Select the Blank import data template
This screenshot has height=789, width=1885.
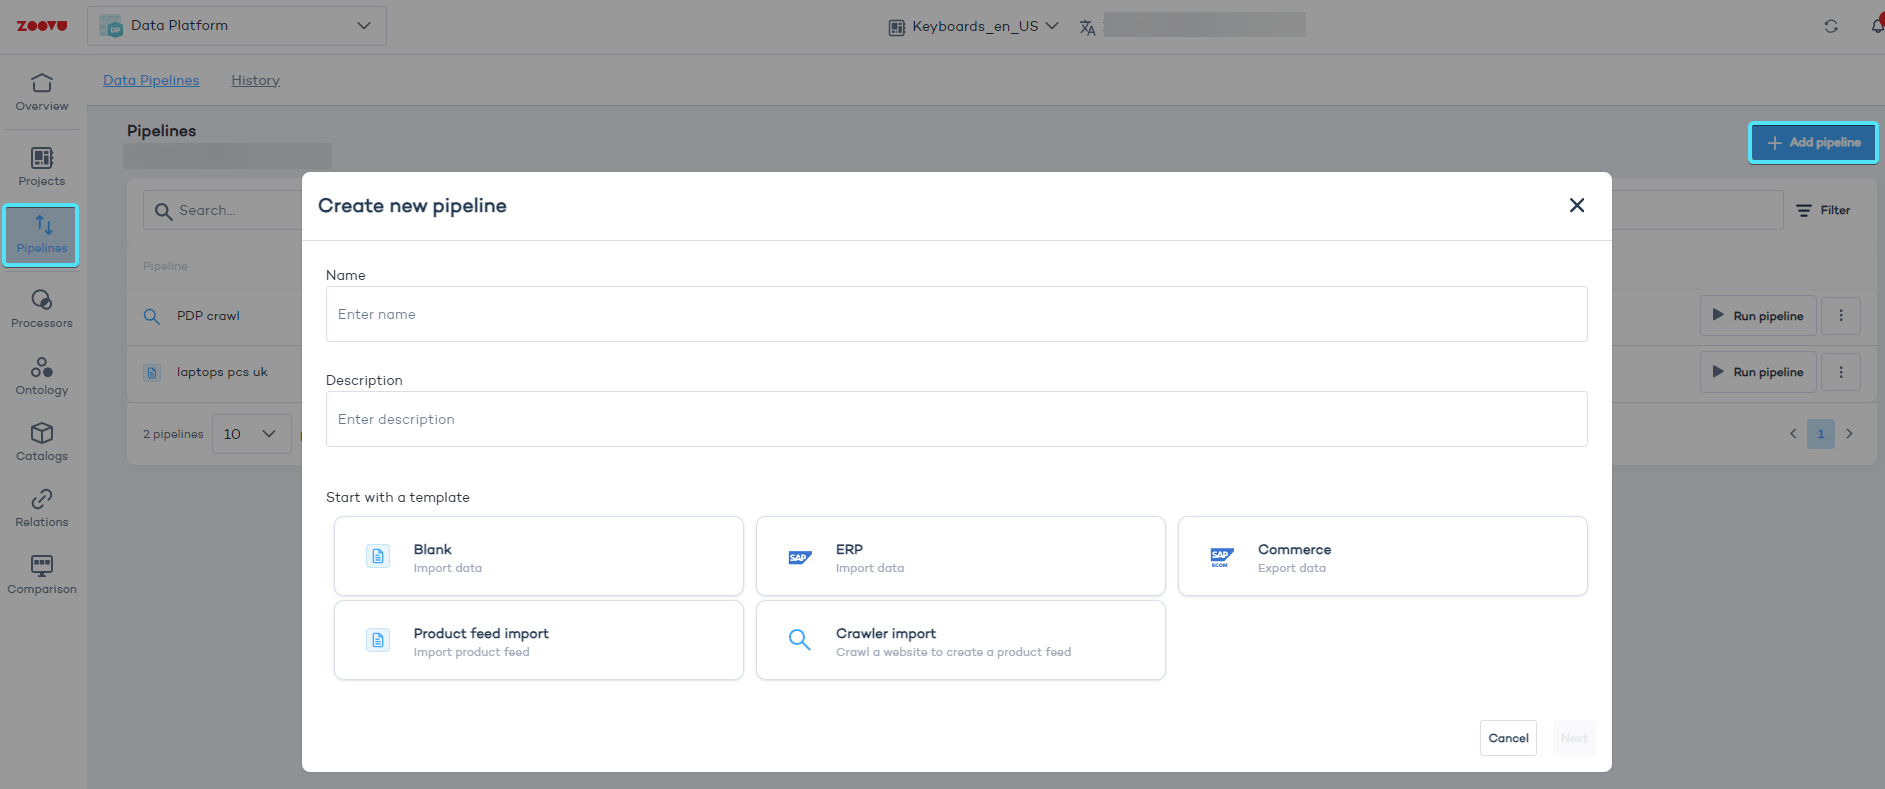tap(538, 556)
